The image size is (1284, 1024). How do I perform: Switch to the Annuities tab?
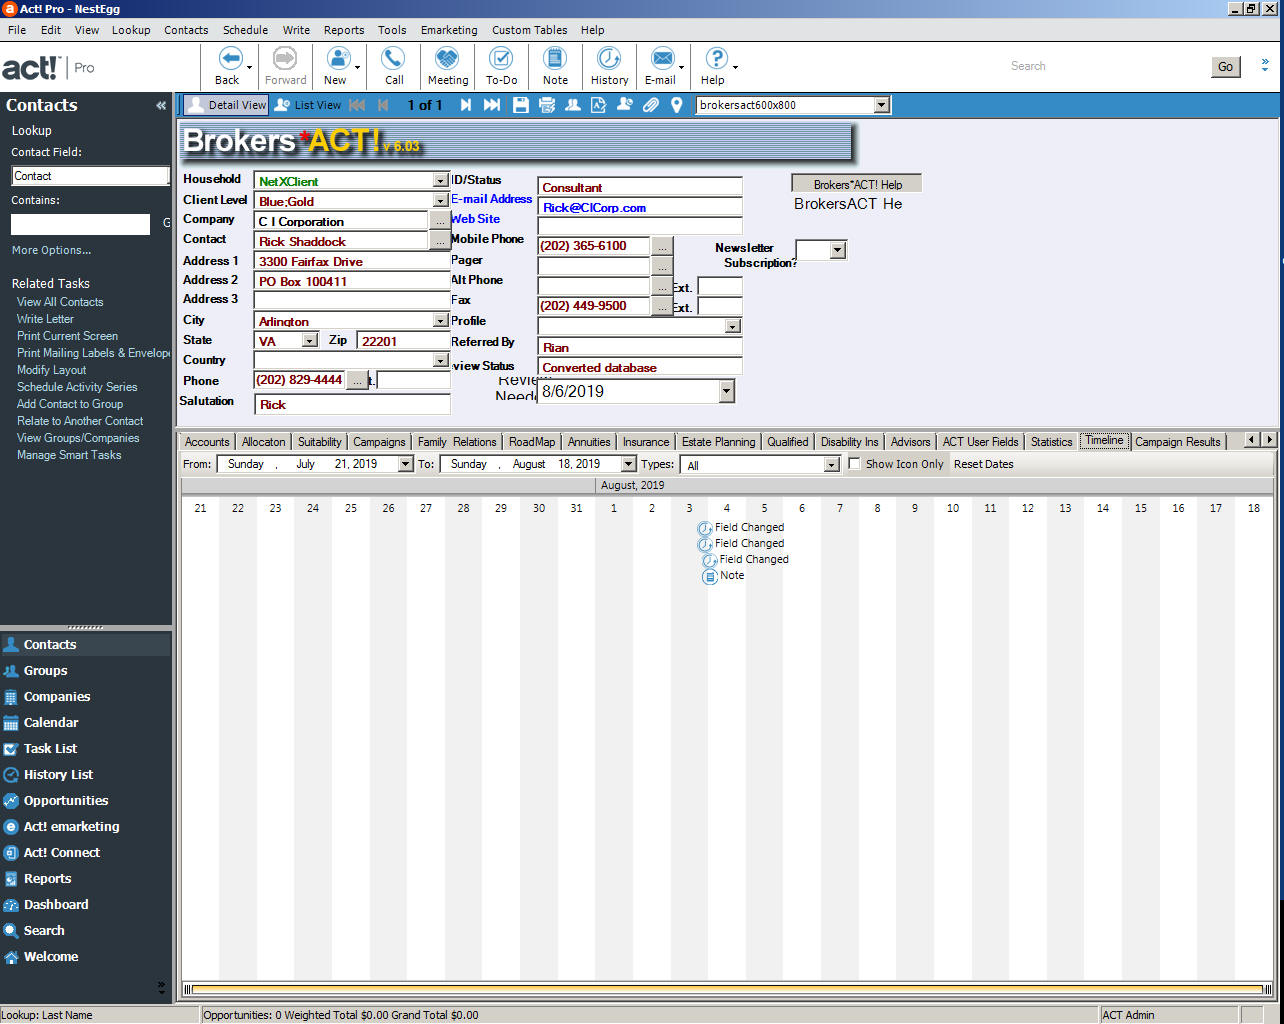point(589,442)
